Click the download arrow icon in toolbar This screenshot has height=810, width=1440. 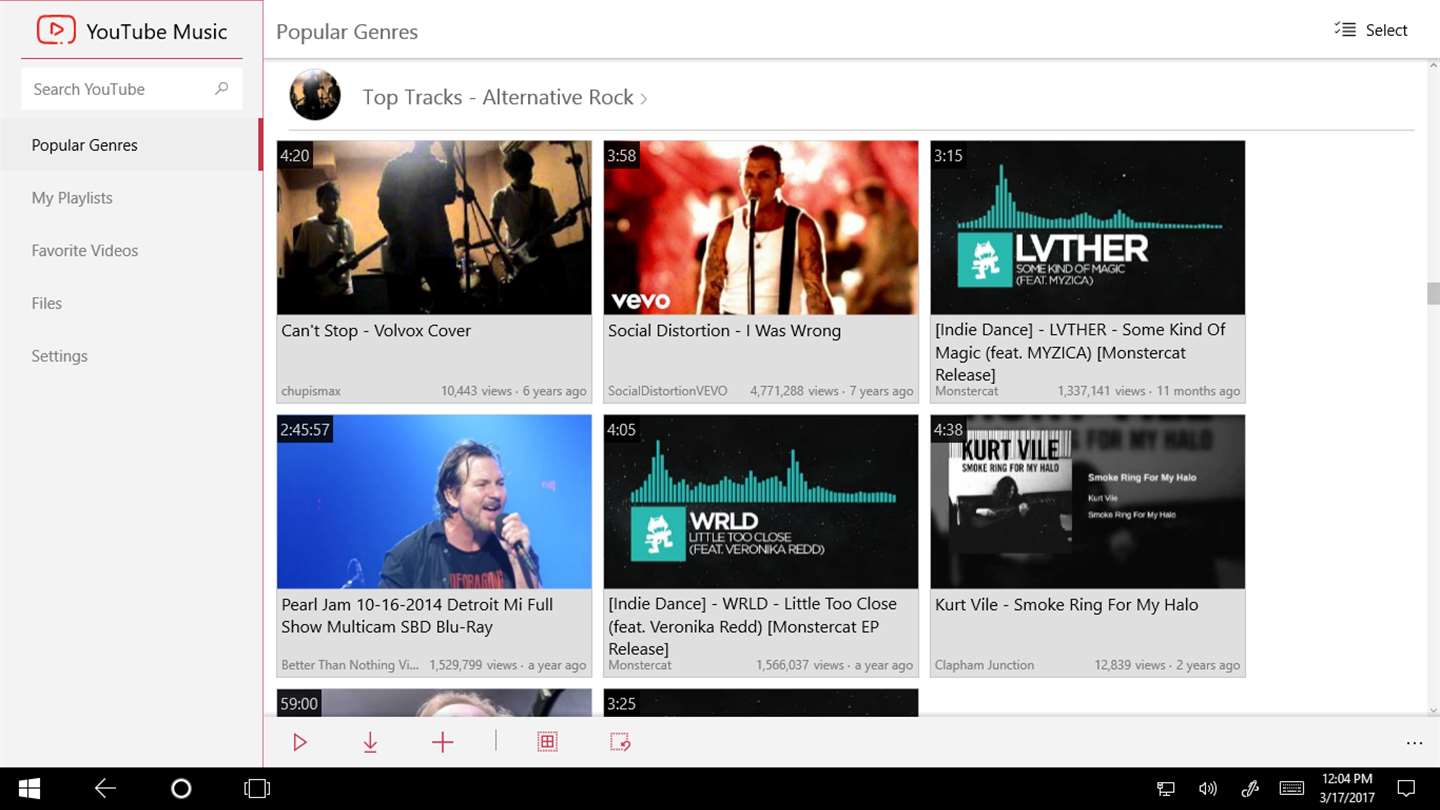click(370, 742)
